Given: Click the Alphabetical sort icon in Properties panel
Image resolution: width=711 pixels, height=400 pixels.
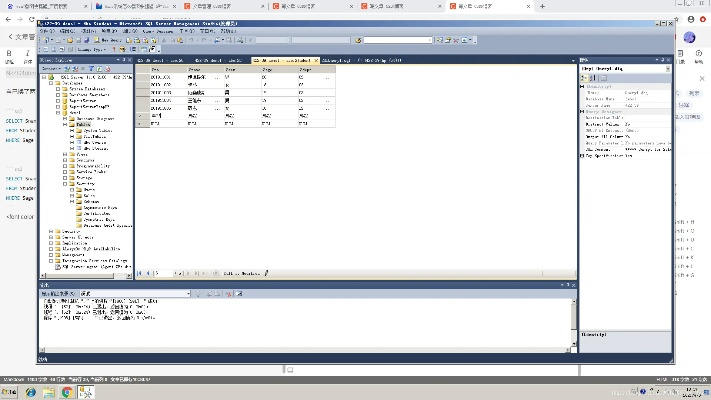Looking at the screenshot, I should pyautogui.click(x=592, y=78).
